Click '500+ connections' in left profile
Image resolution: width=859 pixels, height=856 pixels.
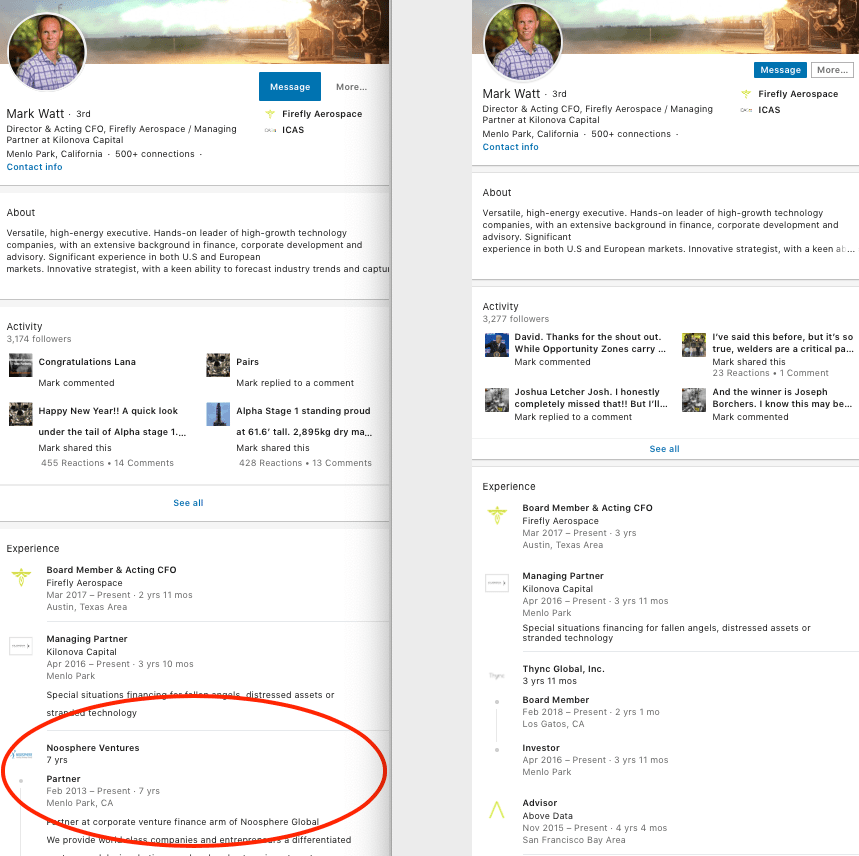154,154
